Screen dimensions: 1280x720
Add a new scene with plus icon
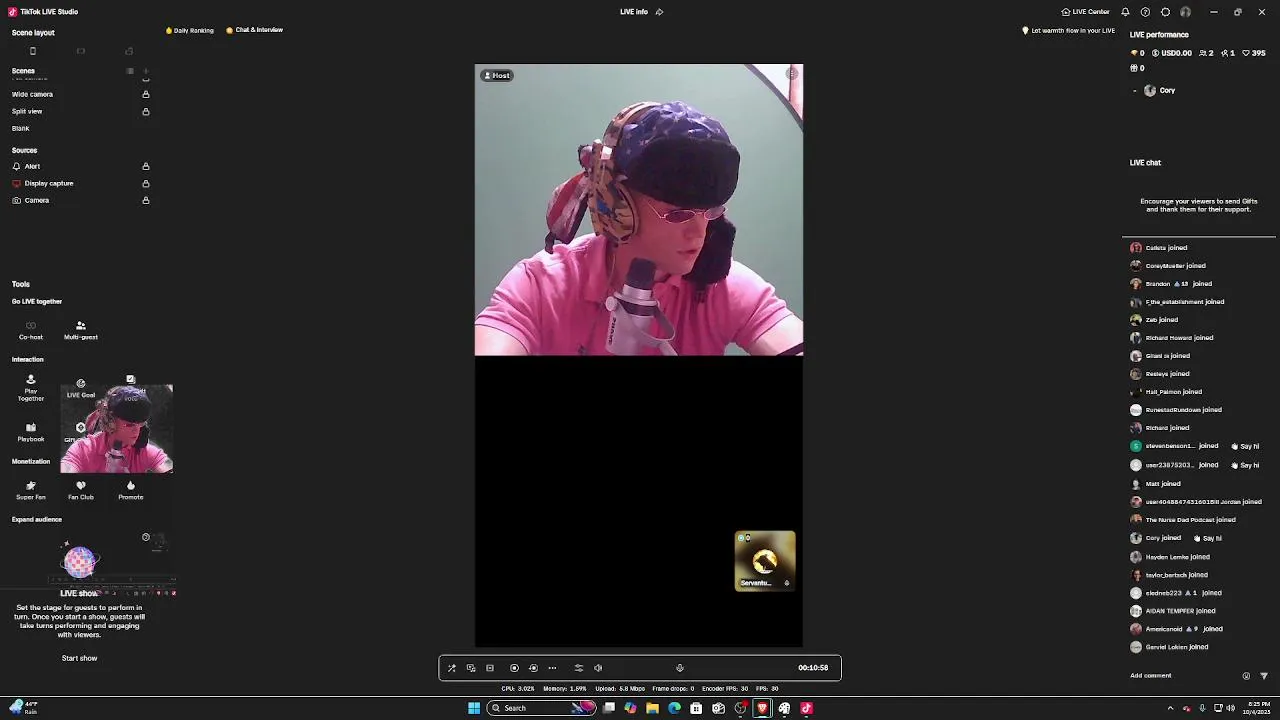[x=146, y=72]
